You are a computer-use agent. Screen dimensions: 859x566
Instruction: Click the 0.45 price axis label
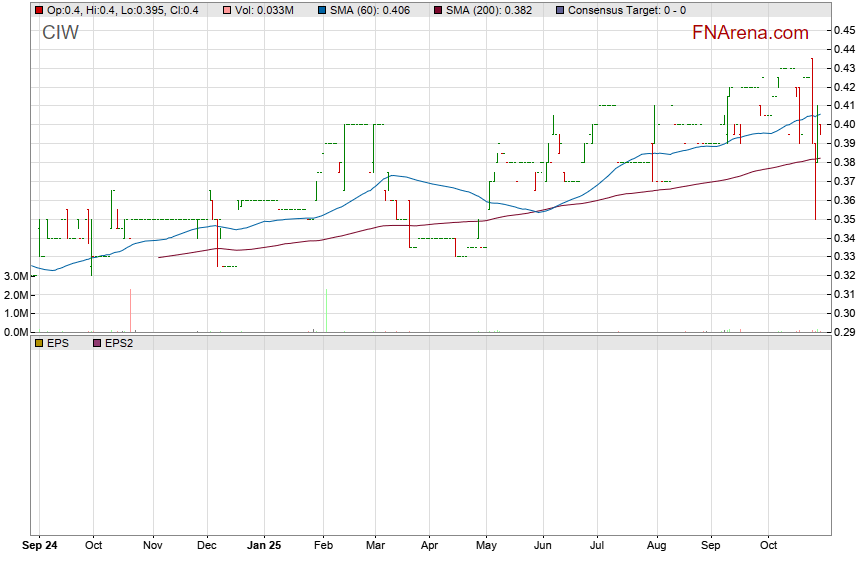pos(843,30)
